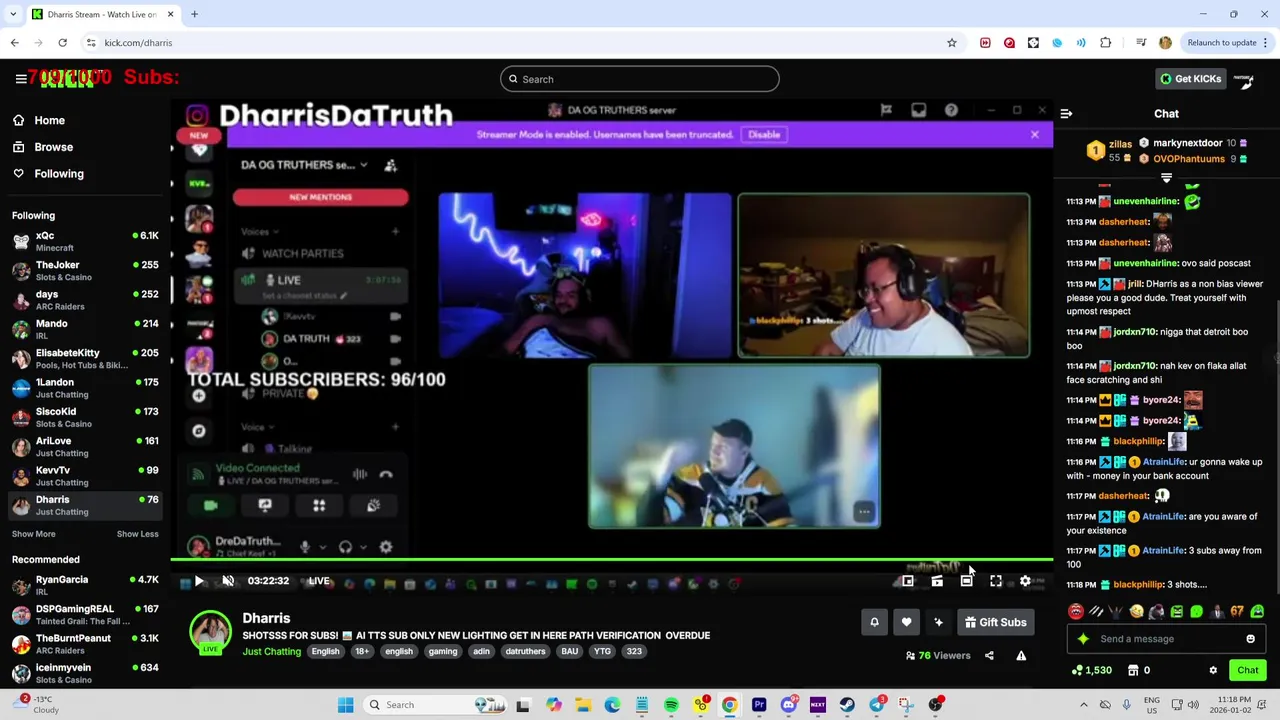The width and height of the screenshot is (1280, 720).
Task: Open a new Chrome tab
Action: 194,14
